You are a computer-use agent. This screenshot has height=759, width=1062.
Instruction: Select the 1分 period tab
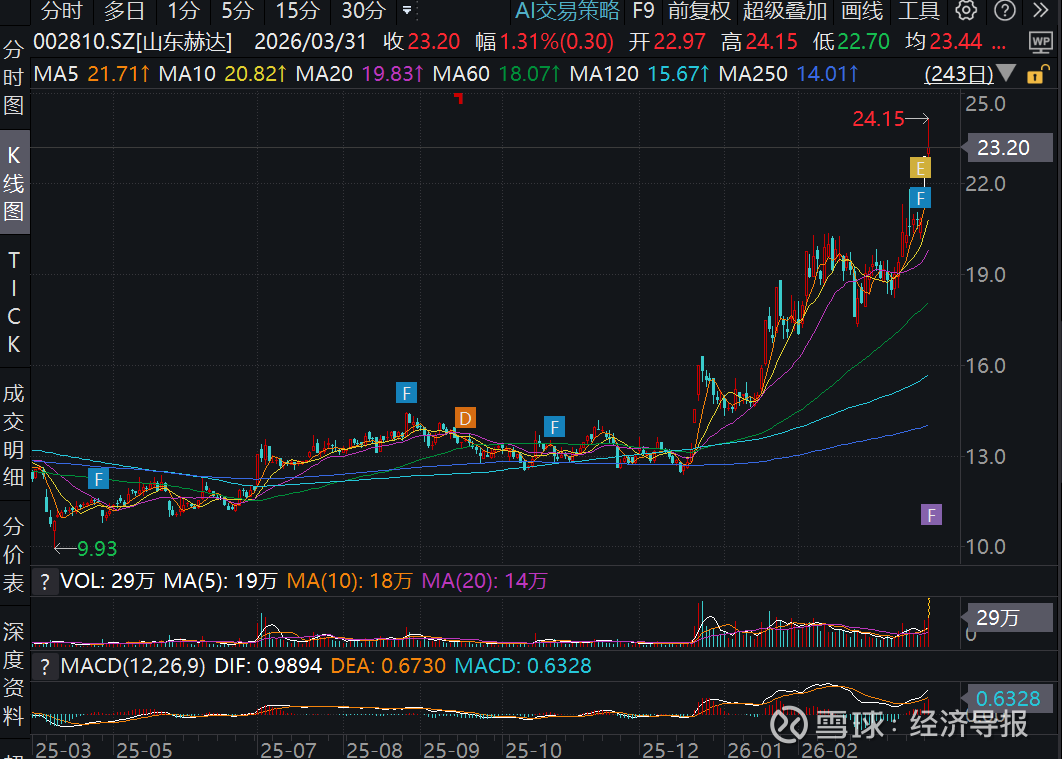coord(183,10)
